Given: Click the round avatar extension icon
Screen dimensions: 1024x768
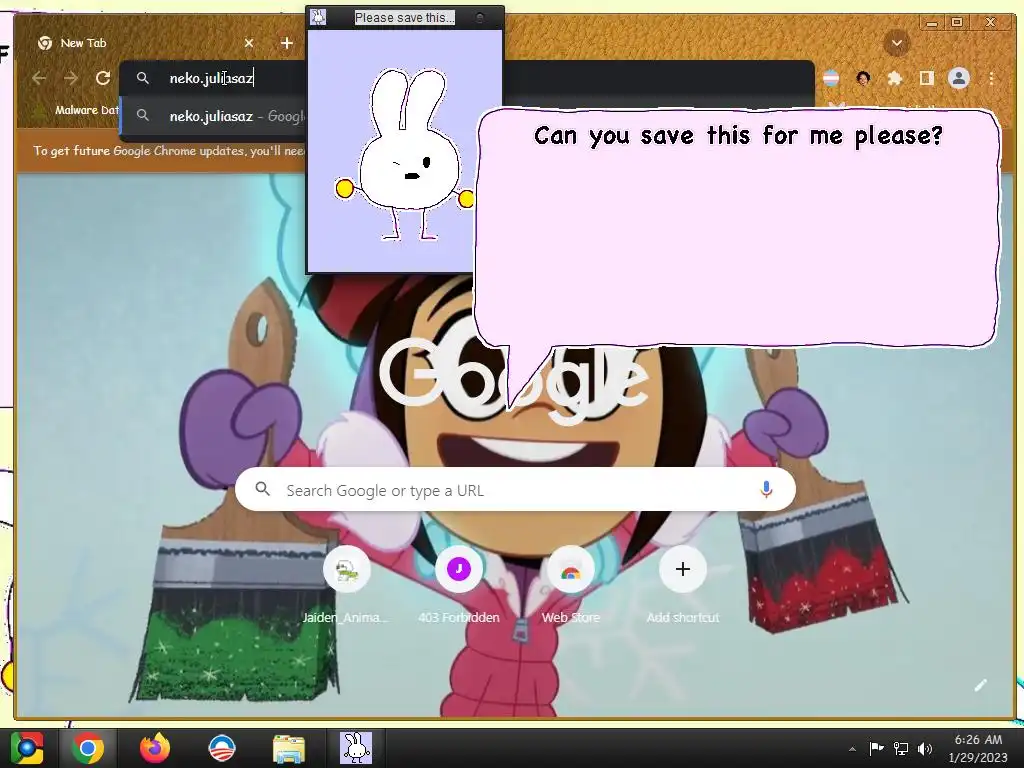Looking at the screenshot, I should click(863, 78).
